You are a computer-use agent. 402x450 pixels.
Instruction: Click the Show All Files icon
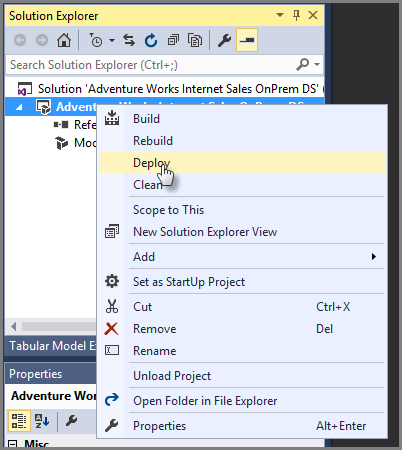click(x=195, y=41)
